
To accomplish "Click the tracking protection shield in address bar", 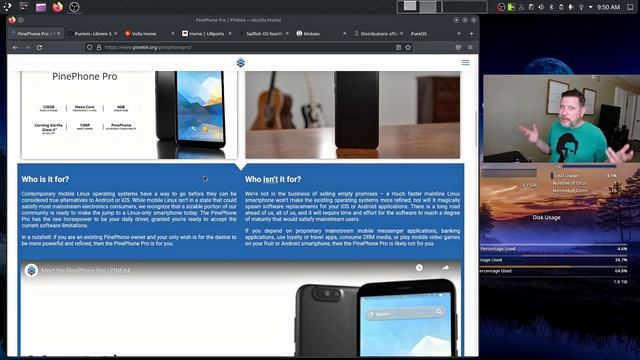I will click(x=89, y=47).
